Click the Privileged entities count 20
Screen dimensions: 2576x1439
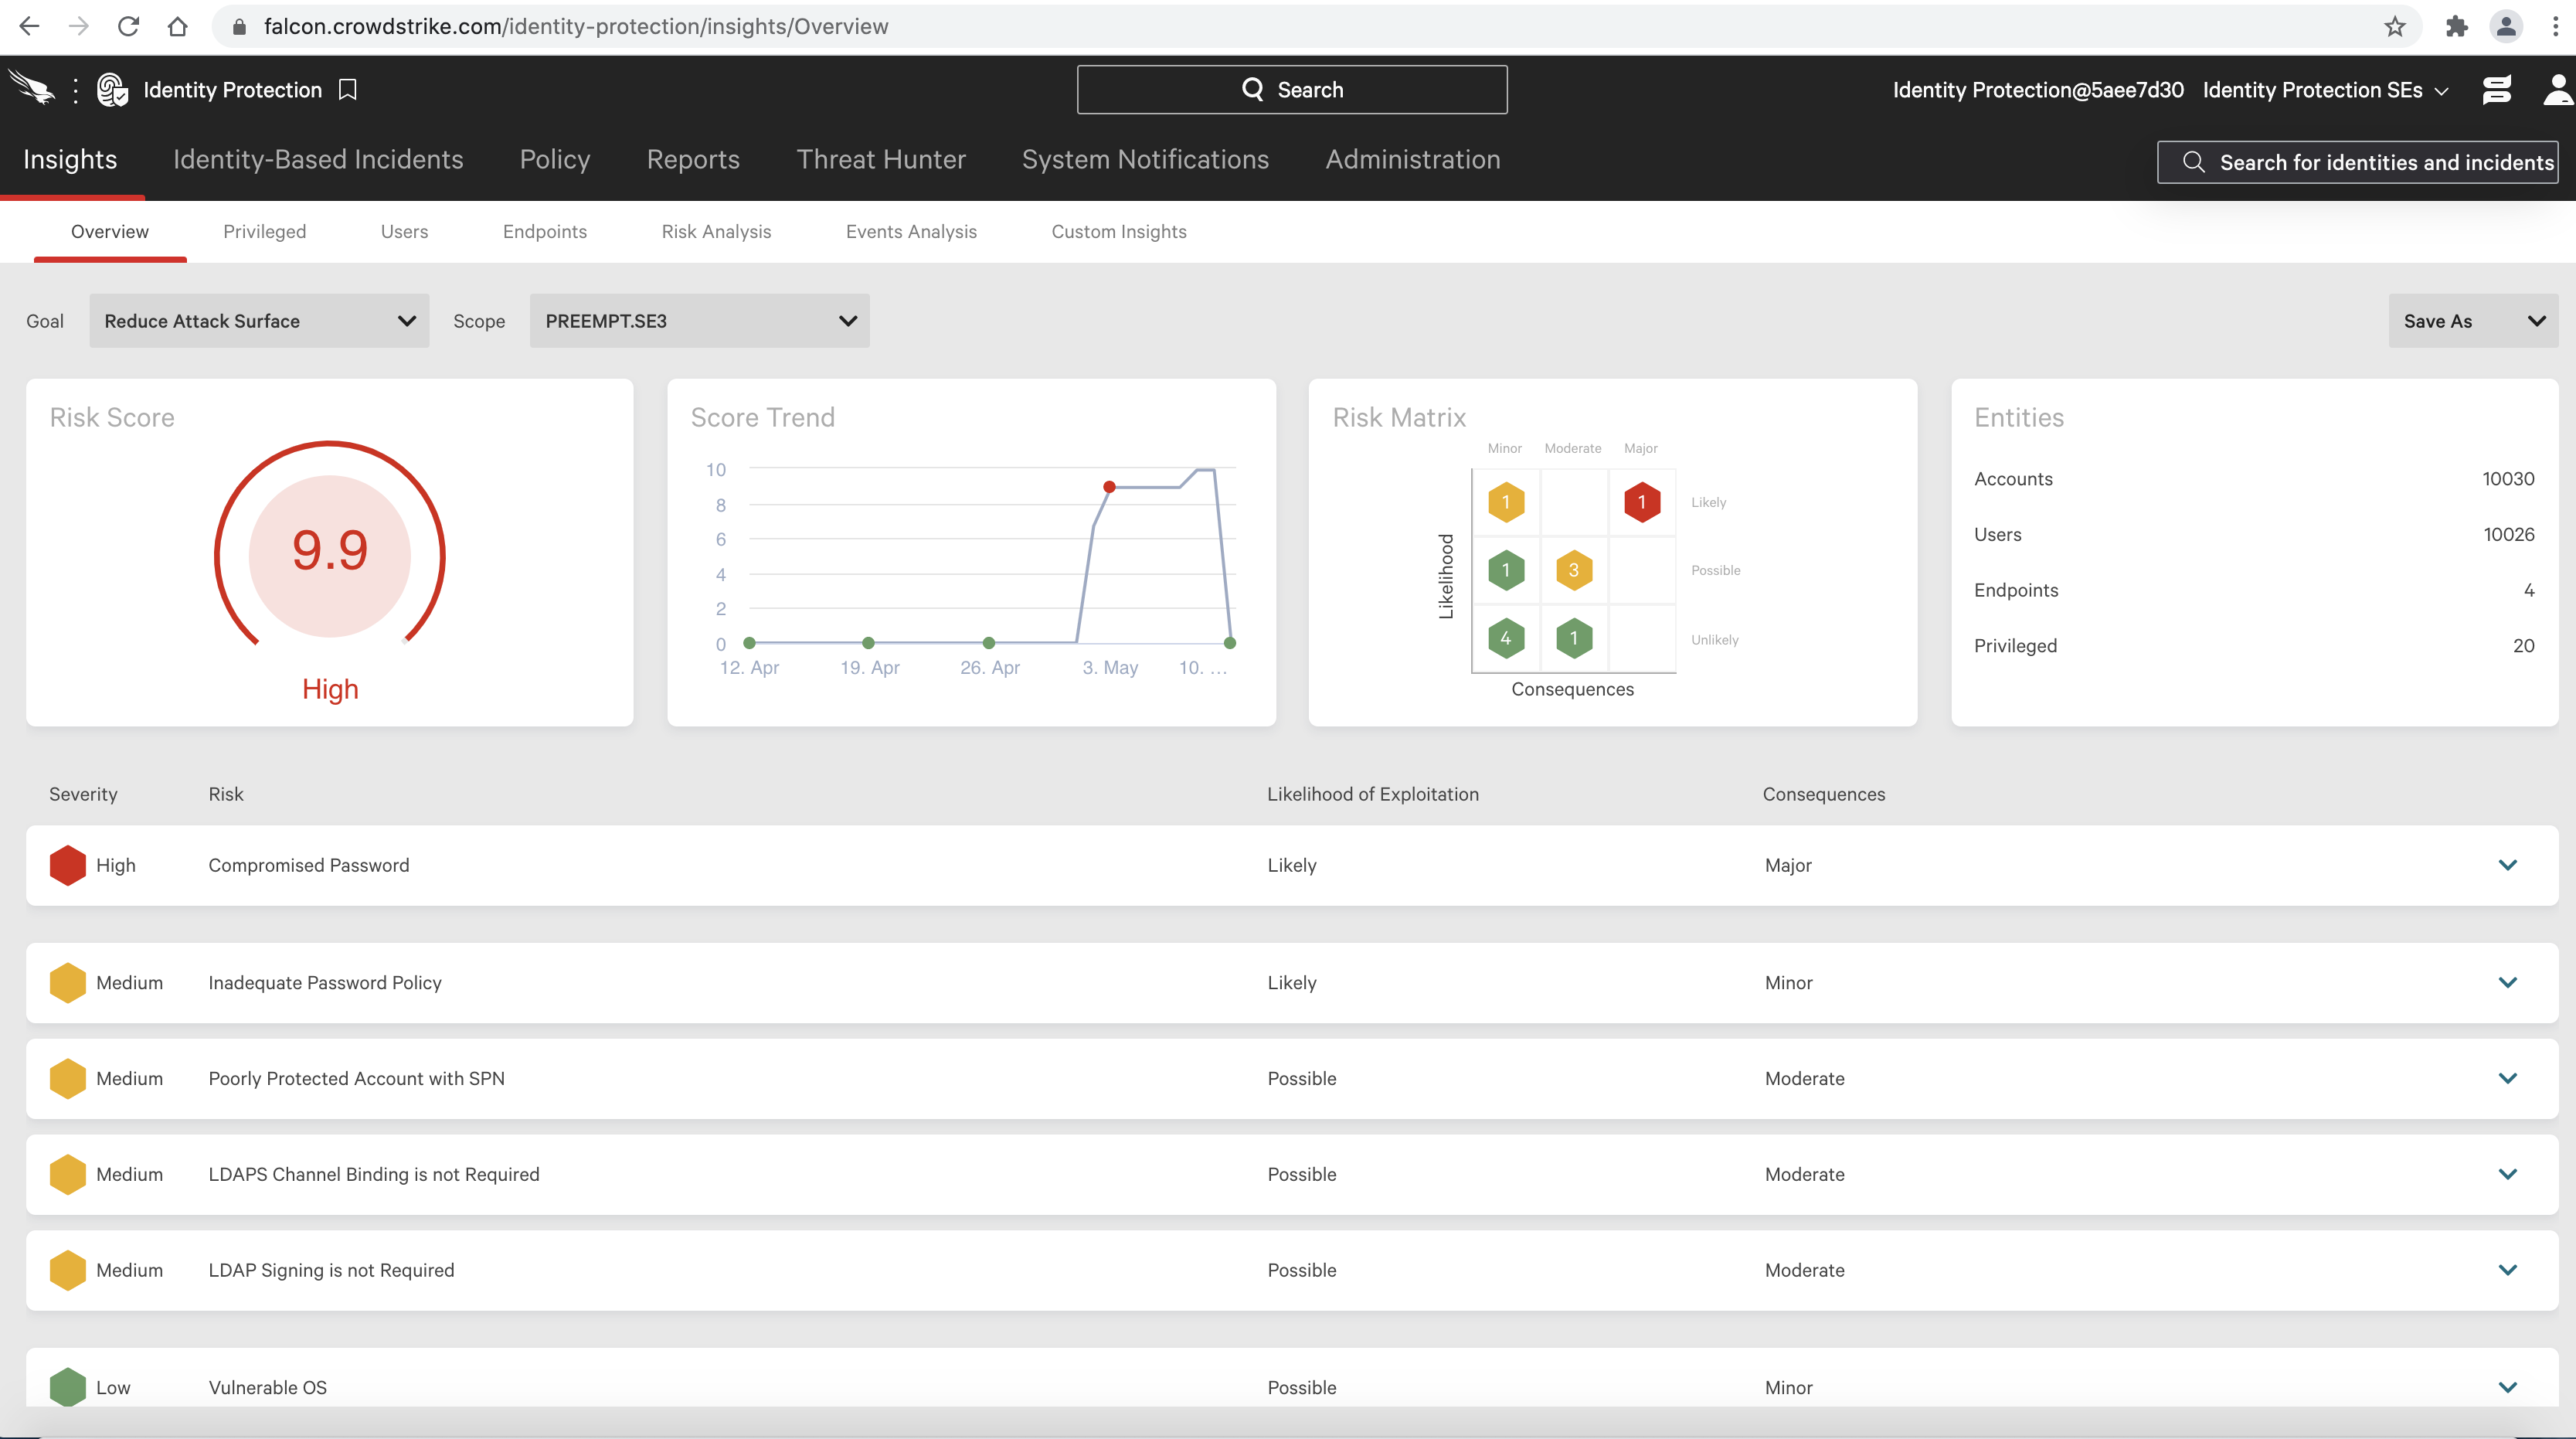click(x=2523, y=646)
